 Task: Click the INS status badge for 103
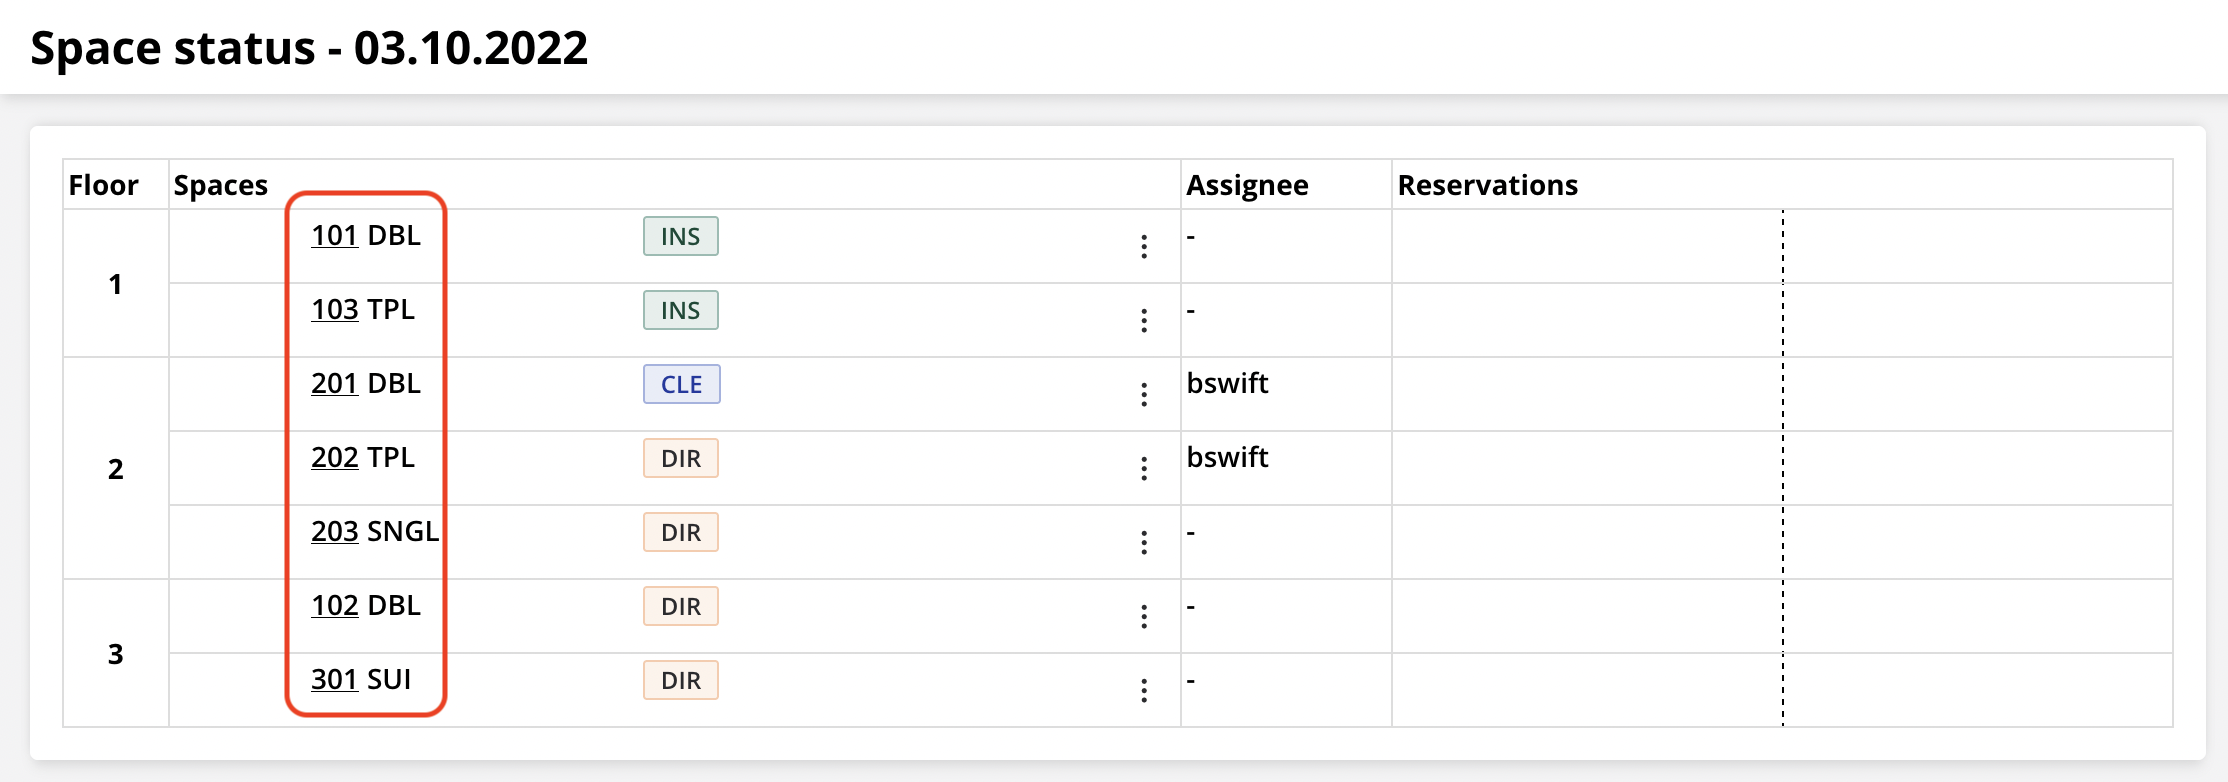(x=680, y=311)
